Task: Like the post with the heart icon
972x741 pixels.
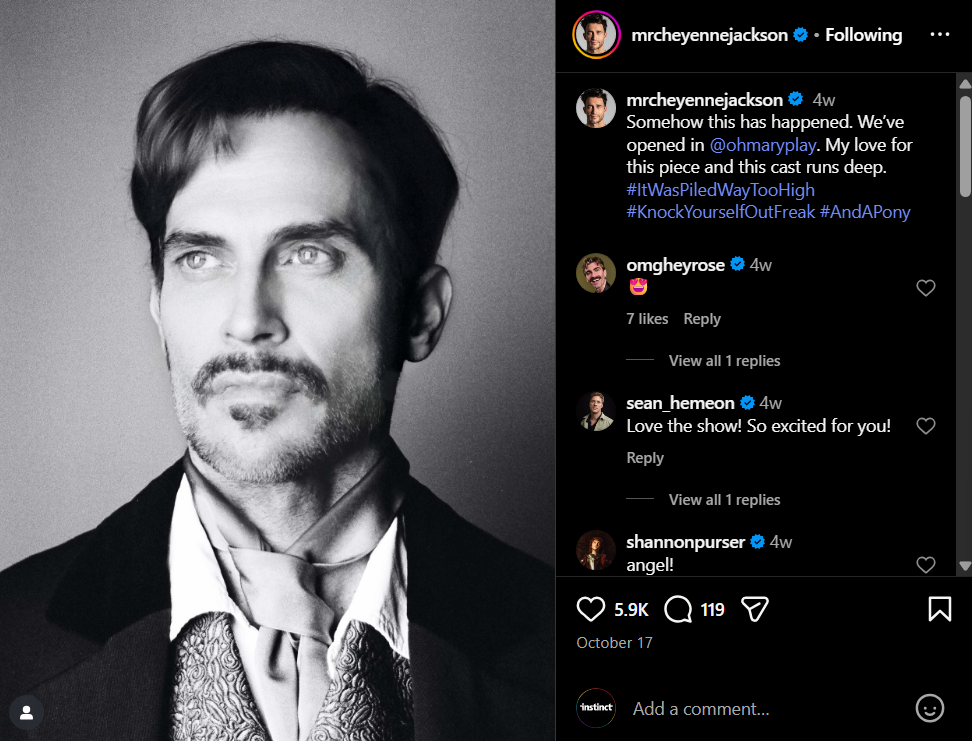Action: click(592, 609)
